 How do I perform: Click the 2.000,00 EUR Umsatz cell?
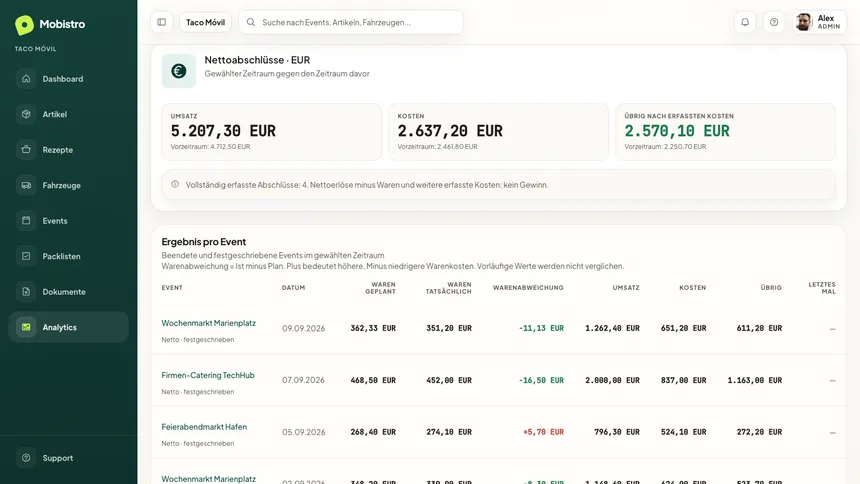coord(612,380)
